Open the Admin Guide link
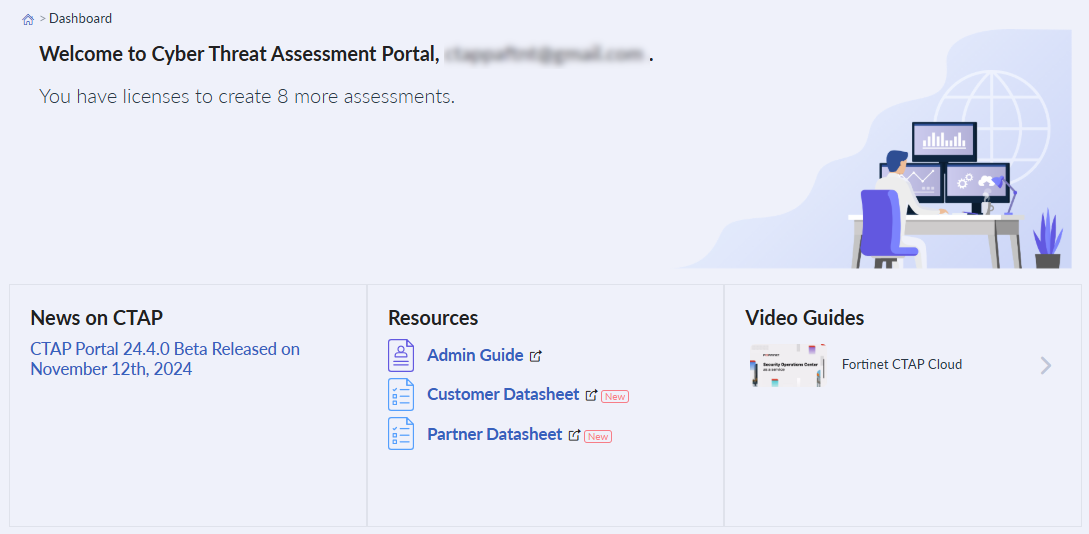 [x=475, y=356]
